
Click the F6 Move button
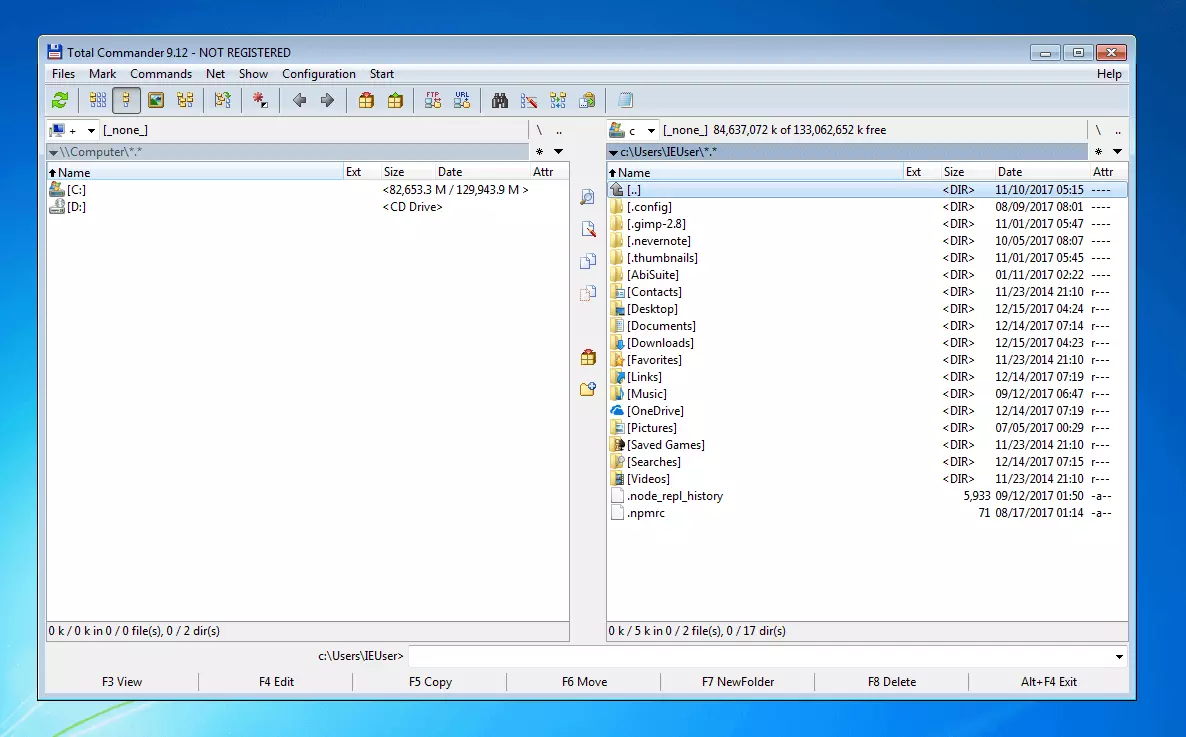click(584, 682)
